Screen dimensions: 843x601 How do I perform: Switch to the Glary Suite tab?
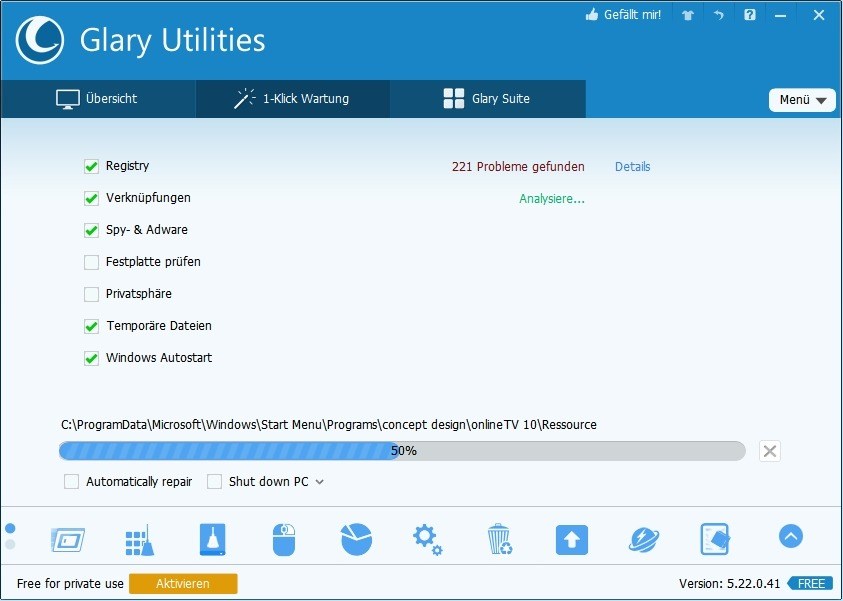point(487,99)
